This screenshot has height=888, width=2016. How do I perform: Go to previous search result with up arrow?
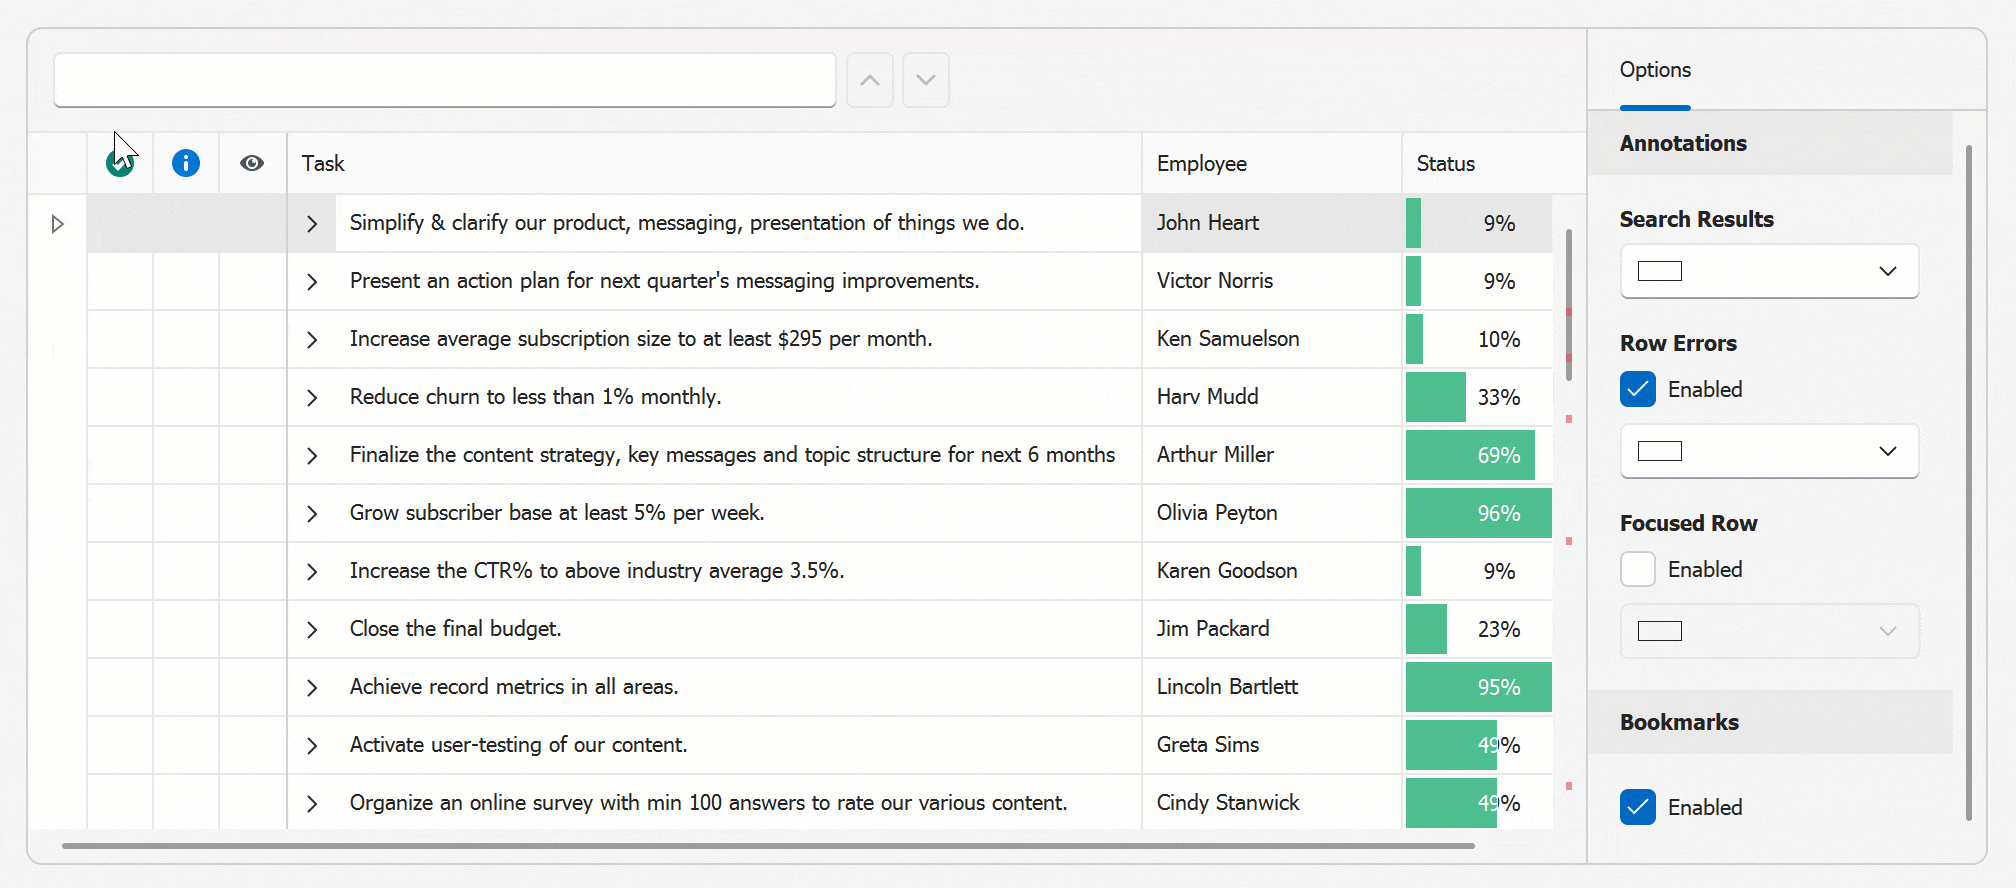click(870, 80)
